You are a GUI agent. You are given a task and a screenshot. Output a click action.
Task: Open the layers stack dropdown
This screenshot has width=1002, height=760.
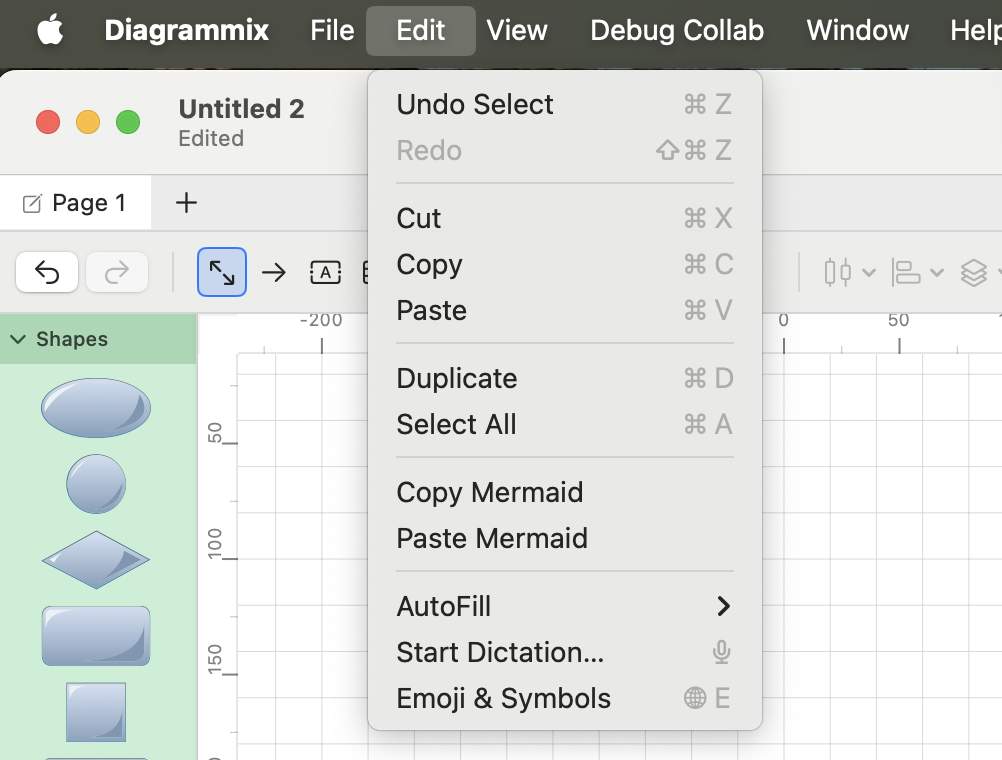980,272
